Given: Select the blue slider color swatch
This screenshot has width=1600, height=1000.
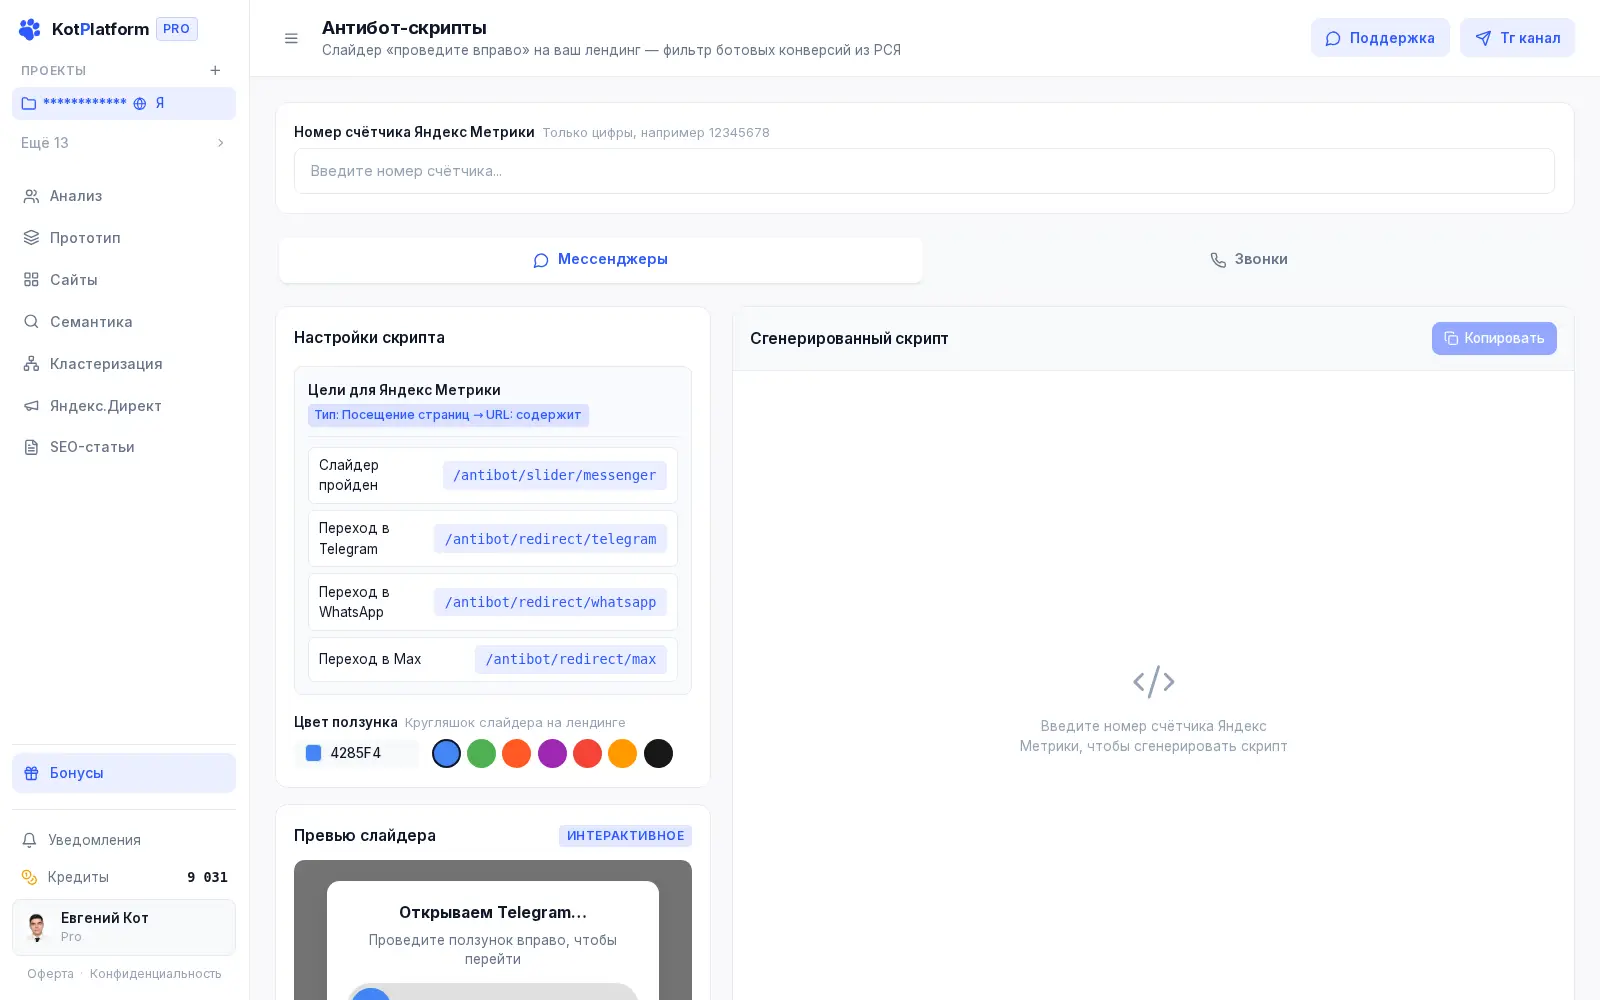Looking at the screenshot, I should tap(446, 753).
